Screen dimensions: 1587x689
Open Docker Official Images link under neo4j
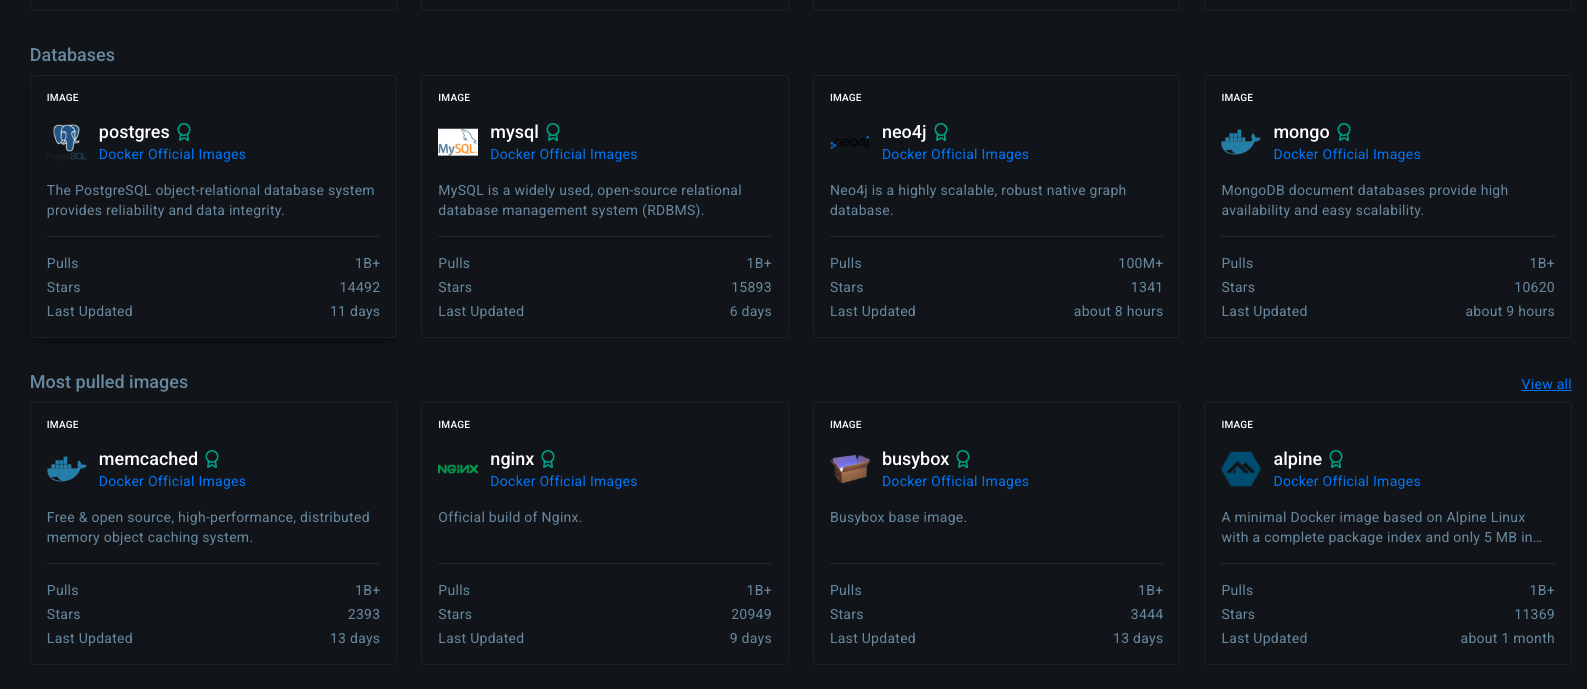click(x=955, y=154)
